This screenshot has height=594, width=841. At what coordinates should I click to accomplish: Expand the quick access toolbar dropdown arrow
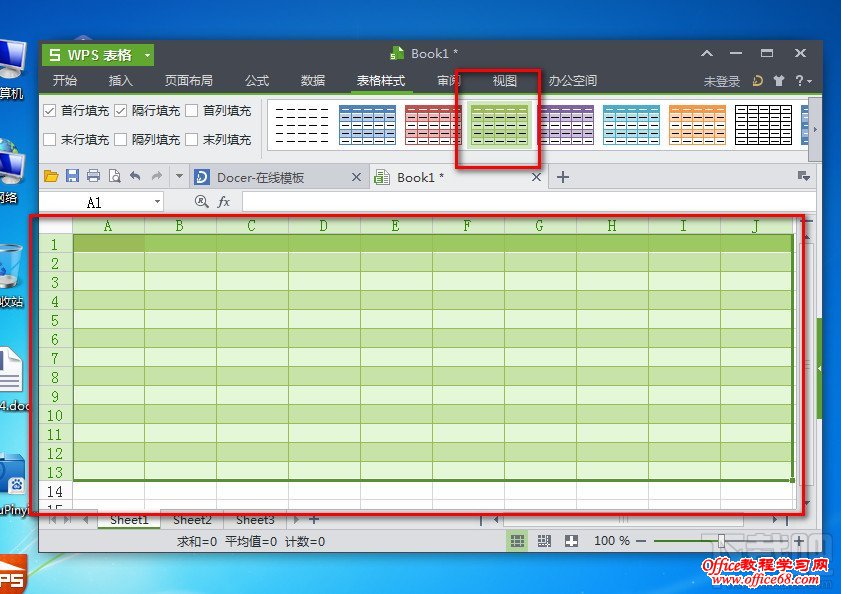[x=179, y=177]
